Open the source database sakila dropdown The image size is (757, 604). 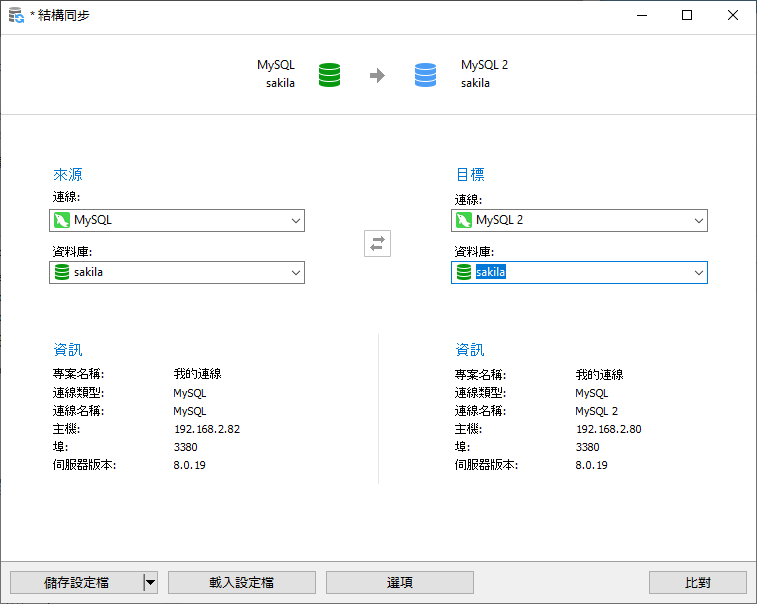295,273
